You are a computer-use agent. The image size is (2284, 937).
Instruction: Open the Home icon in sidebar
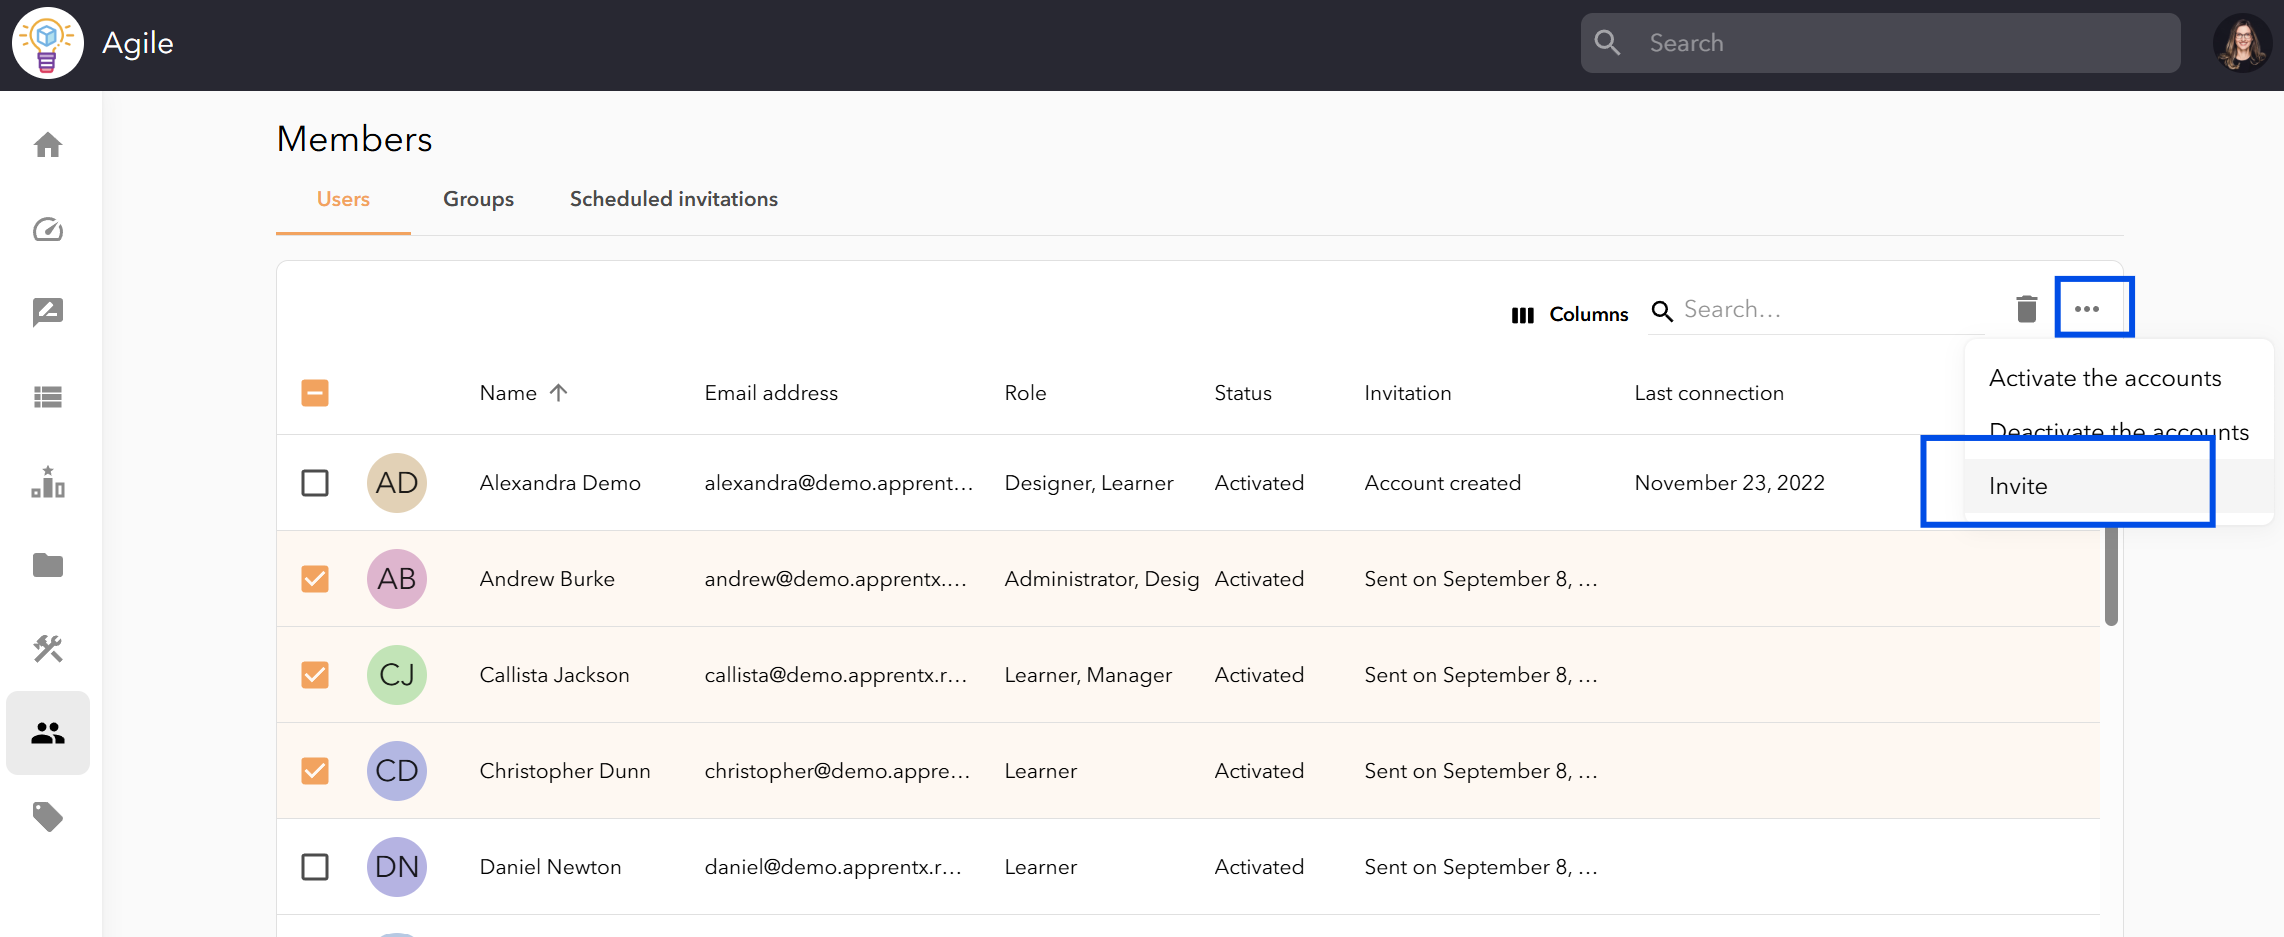click(48, 146)
